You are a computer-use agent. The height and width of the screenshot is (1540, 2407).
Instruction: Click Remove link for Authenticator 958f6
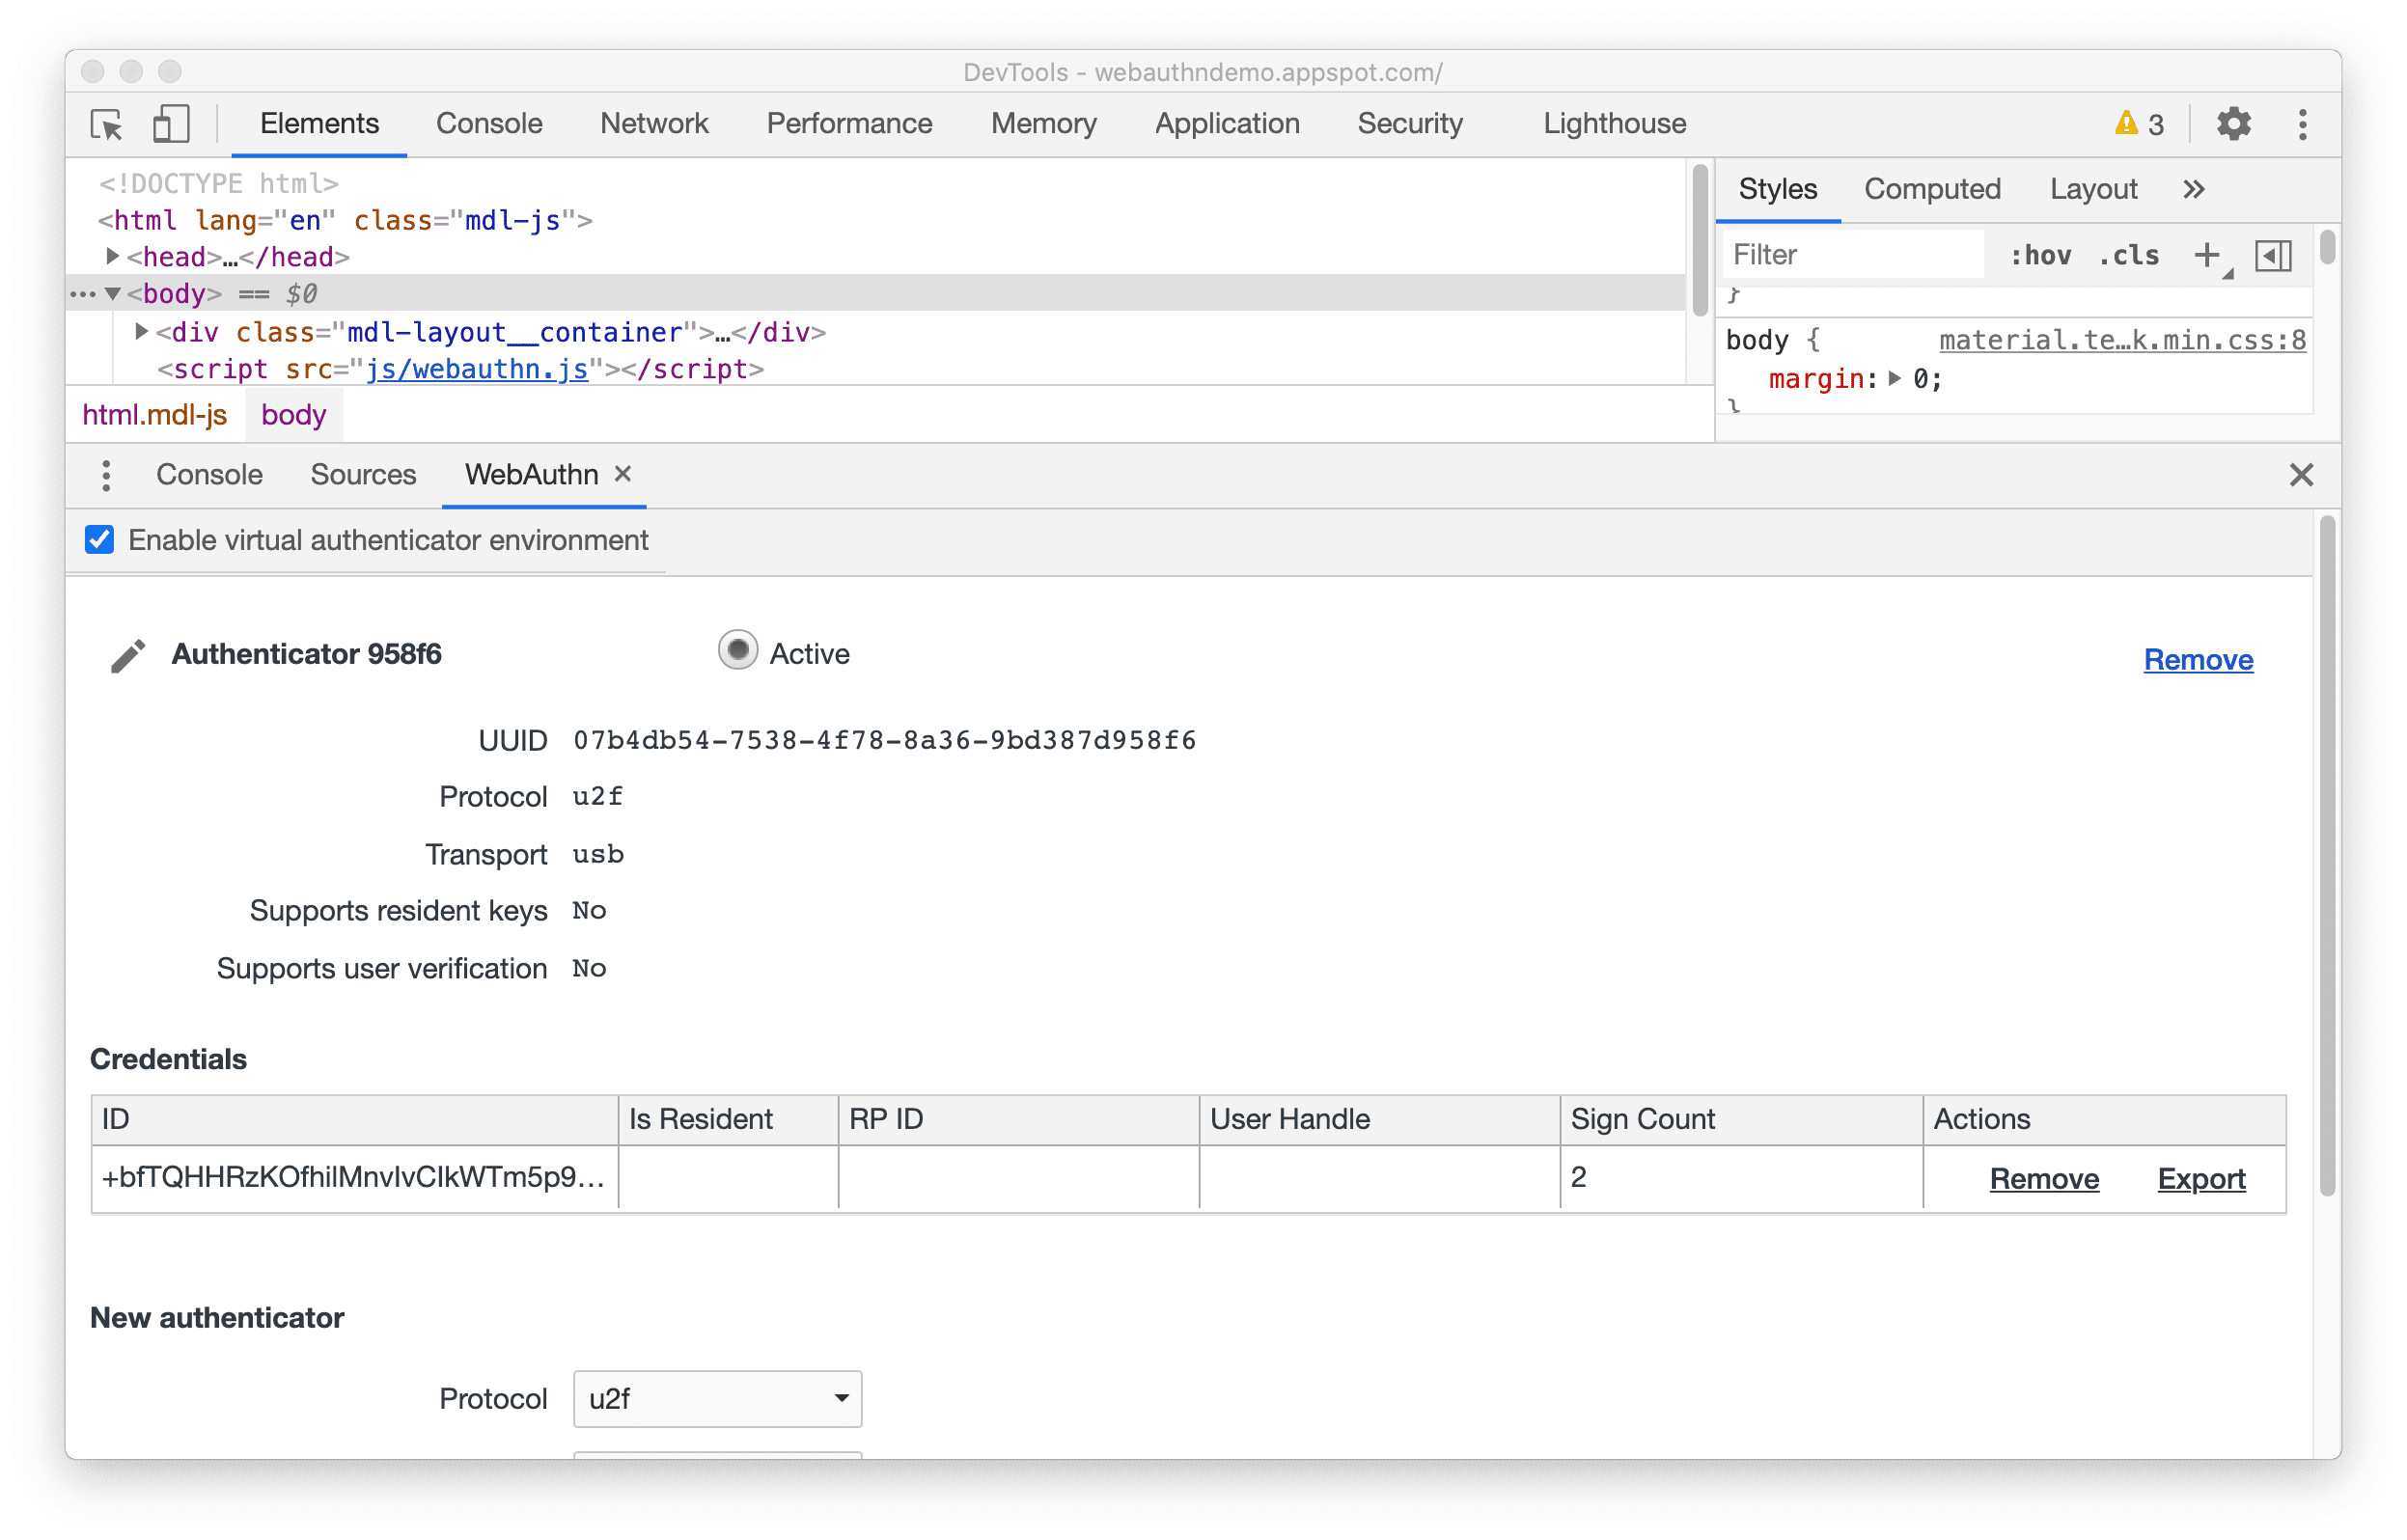point(2201,658)
